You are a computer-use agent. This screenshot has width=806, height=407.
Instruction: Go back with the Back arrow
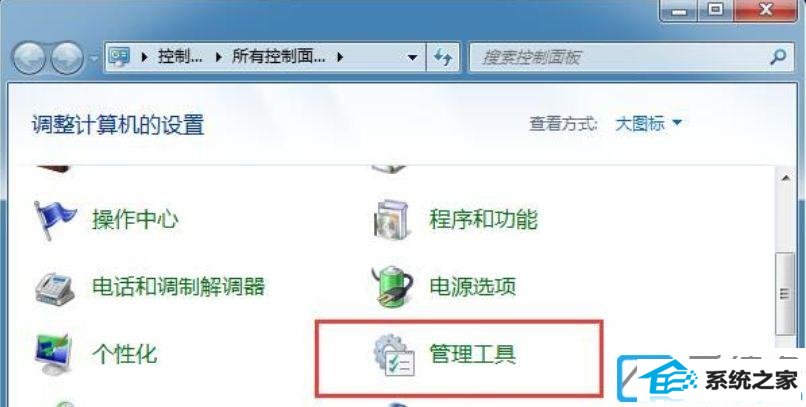click(28, 58)
